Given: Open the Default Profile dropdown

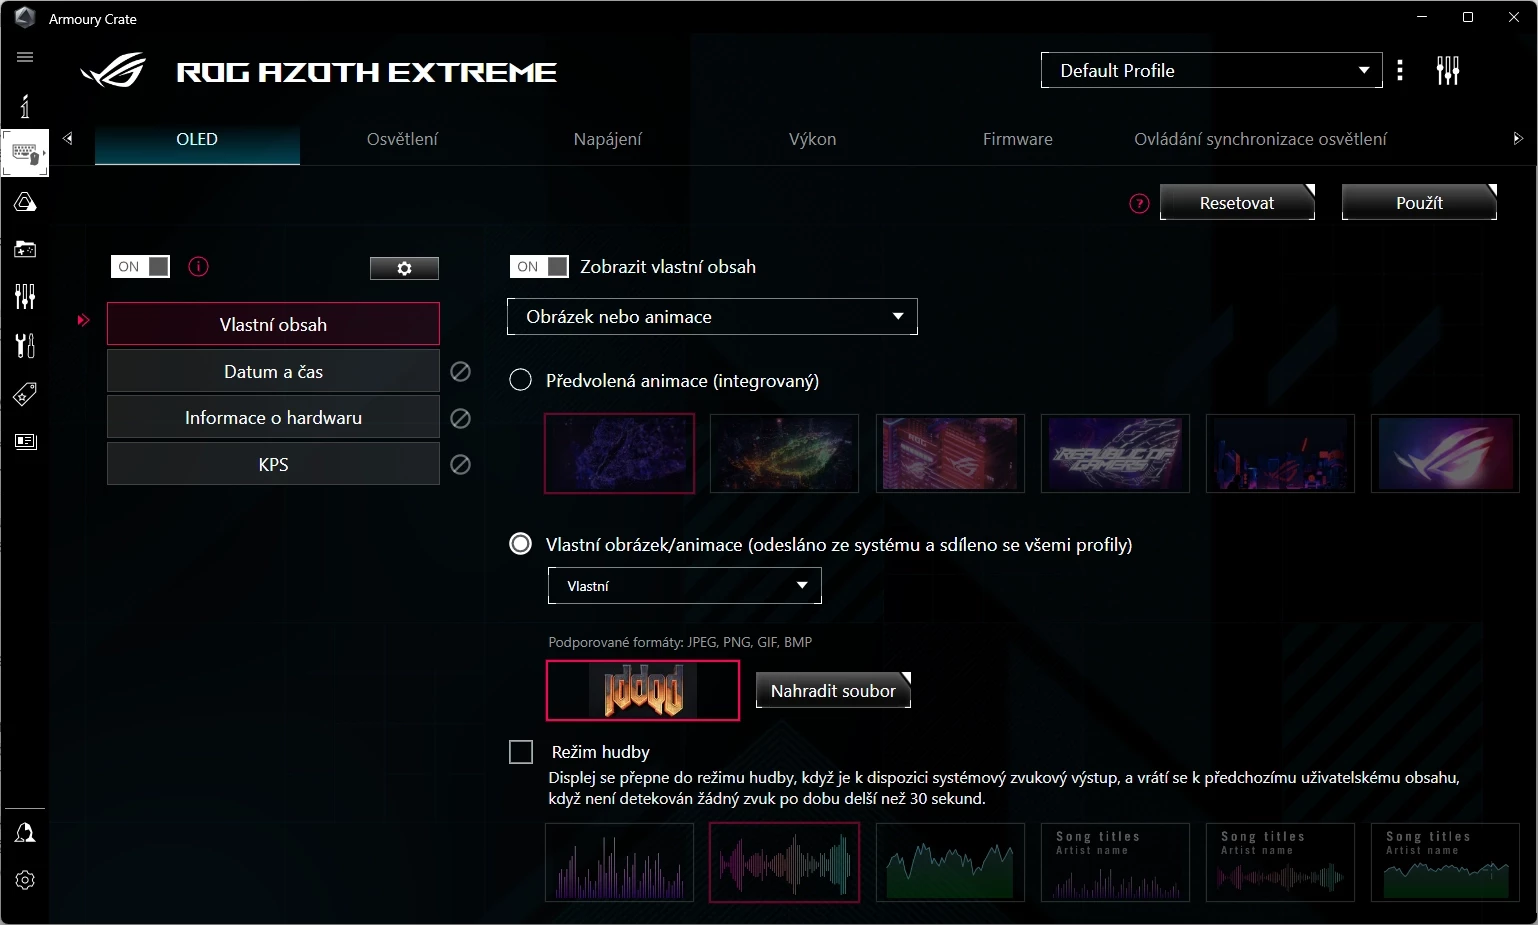Looking at the screenshot, I should (x=1212, y=70).
